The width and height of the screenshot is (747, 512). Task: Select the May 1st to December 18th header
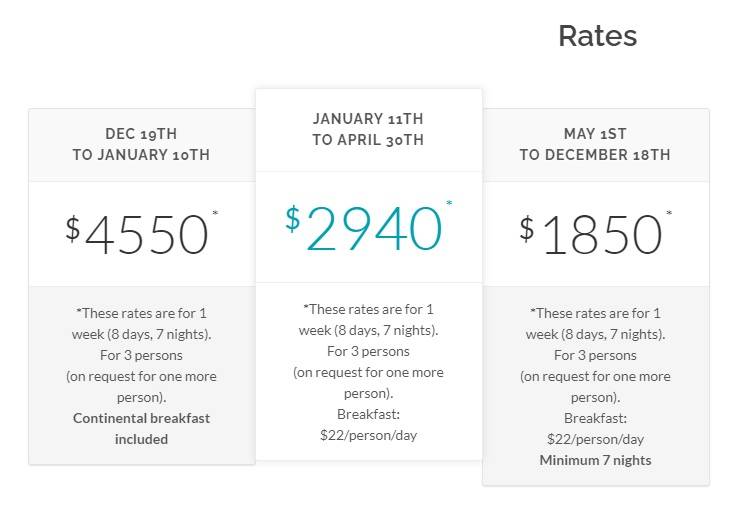[x=595, y=144]
